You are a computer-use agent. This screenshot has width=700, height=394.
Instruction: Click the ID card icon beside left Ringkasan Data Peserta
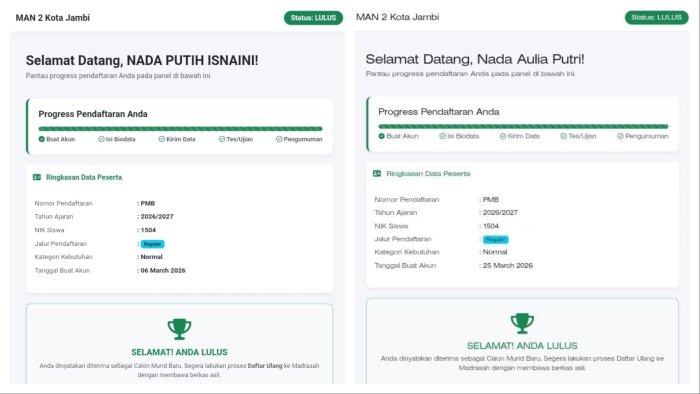point(37,177)
